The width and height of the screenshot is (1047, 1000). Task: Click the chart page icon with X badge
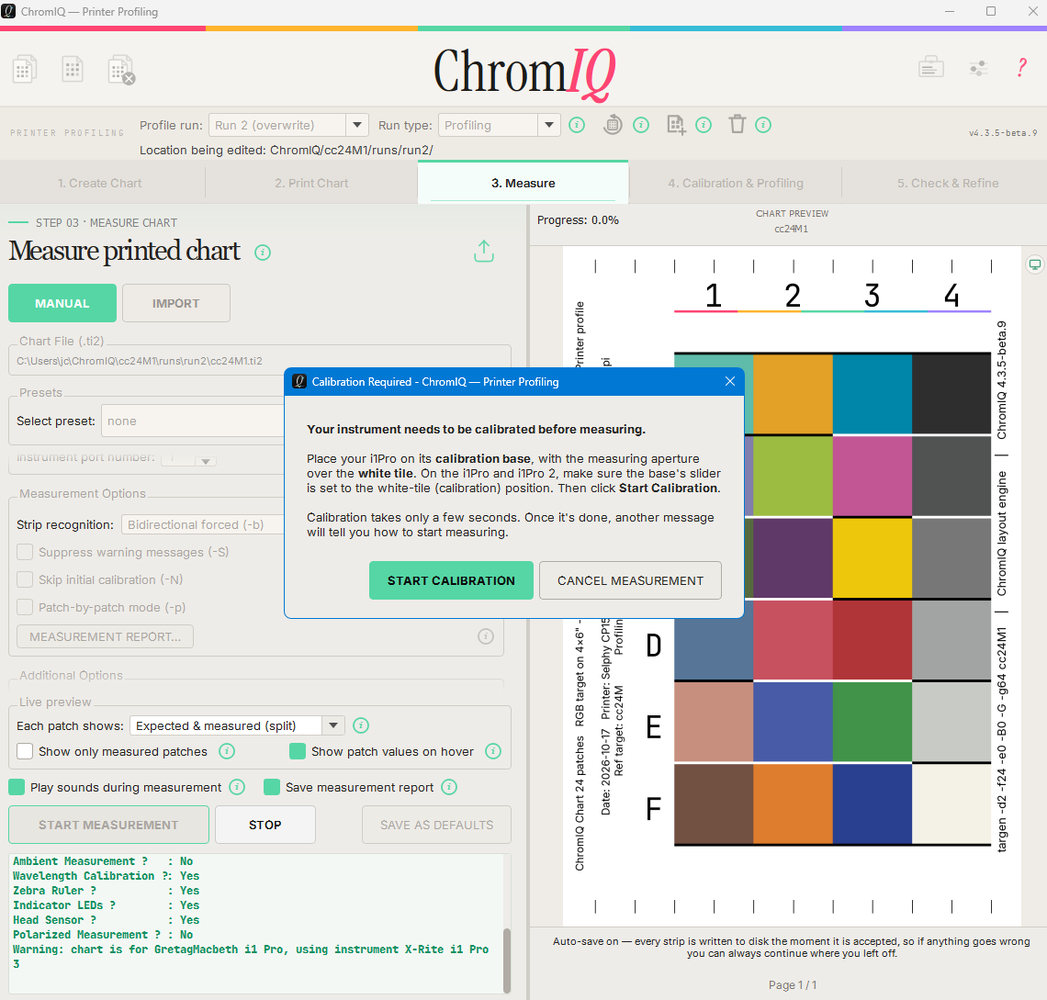pyautogui.click(x=121, y=69)
